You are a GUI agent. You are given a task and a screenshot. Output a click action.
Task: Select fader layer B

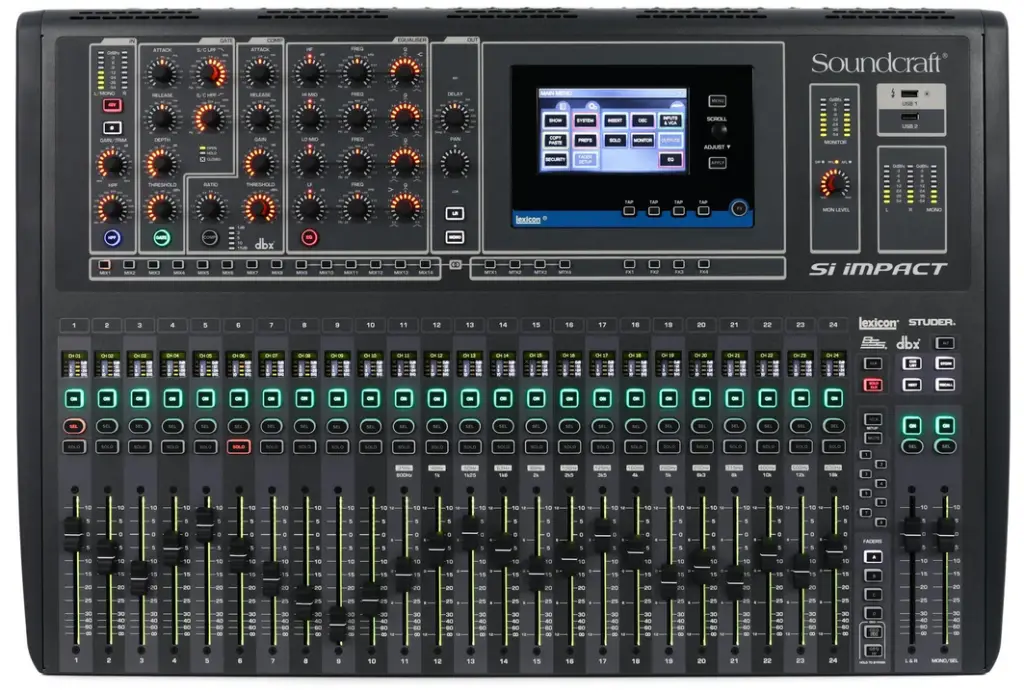tap(873, 574)
